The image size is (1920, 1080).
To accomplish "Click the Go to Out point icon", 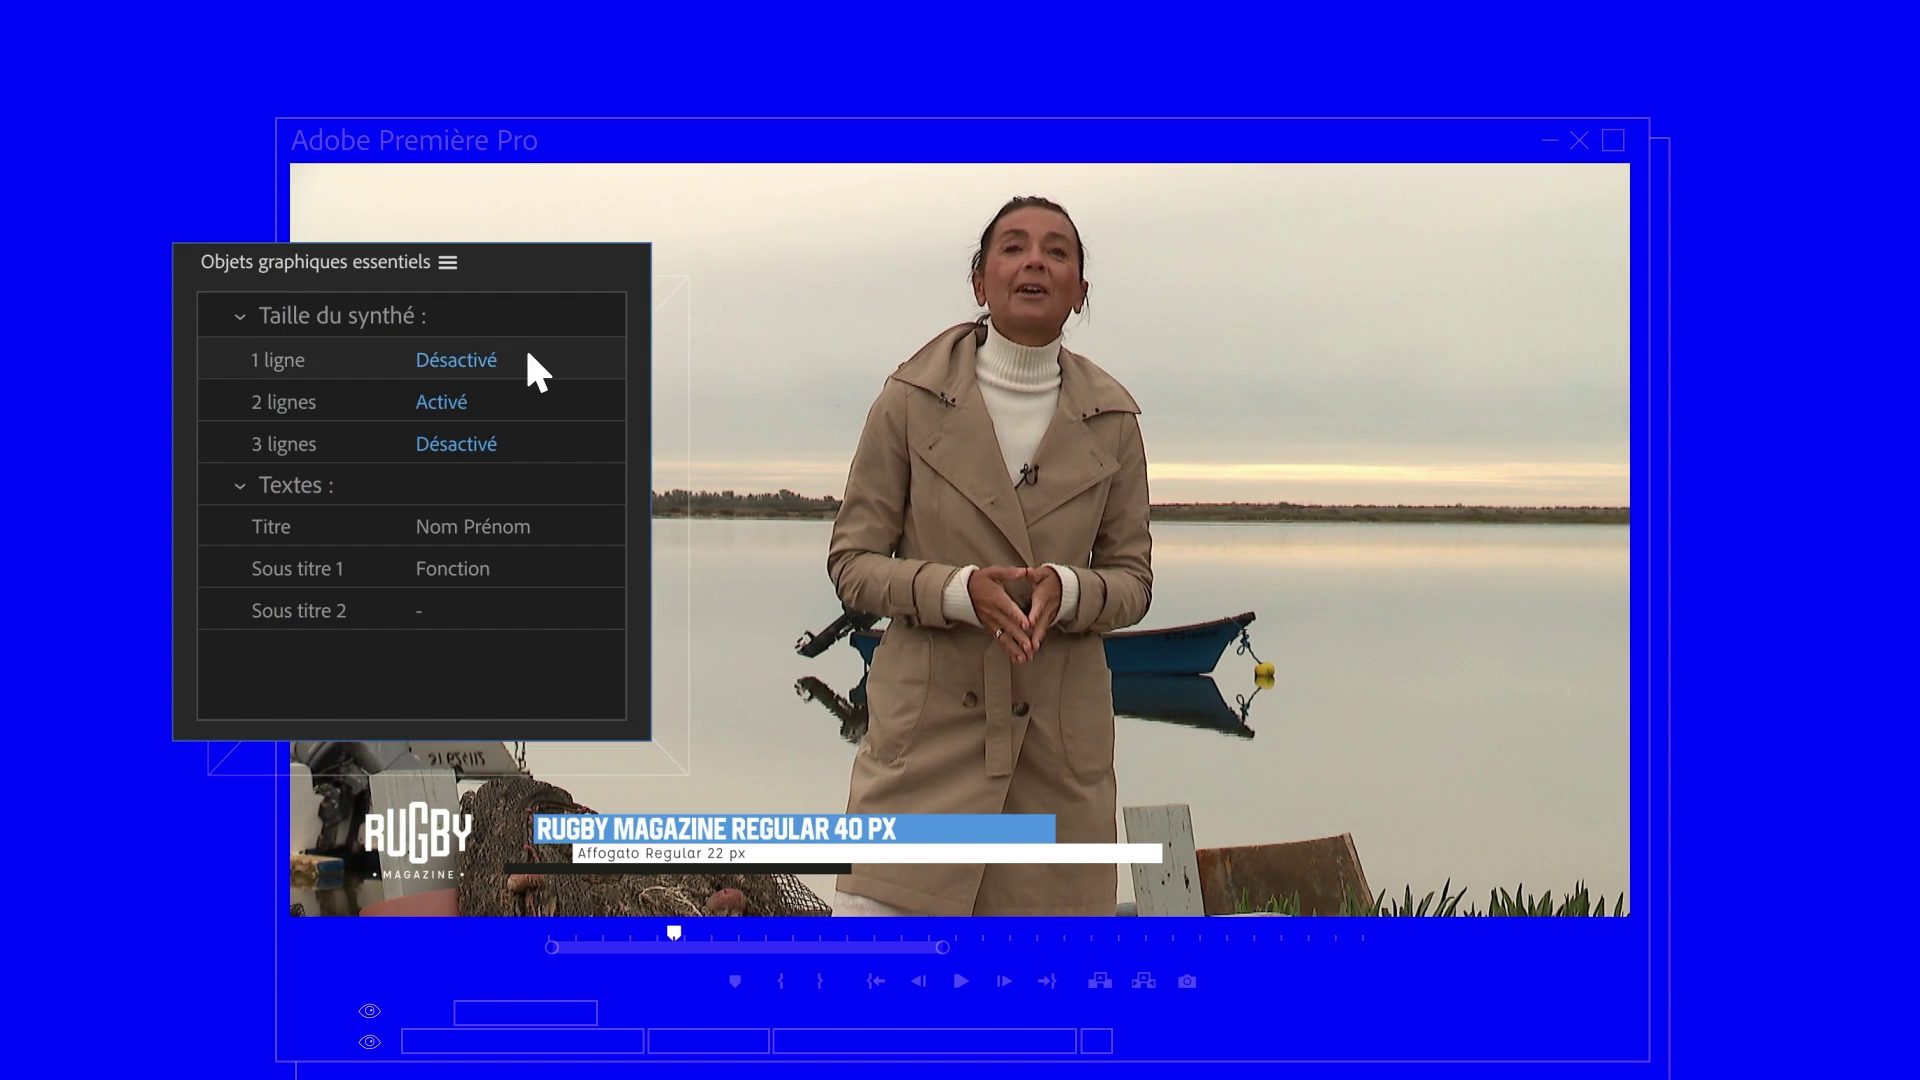I will [x=1047, y=981].
